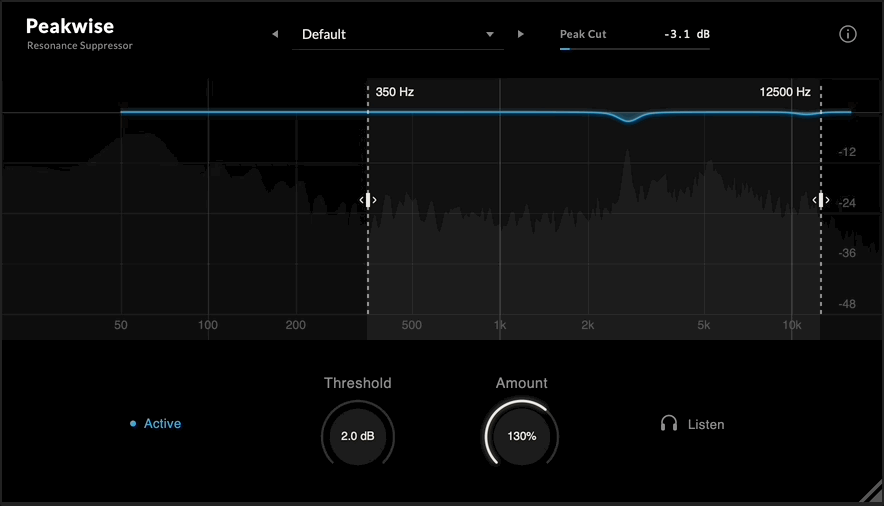
Task: Click the 350 Hz frequency label
Action: [x=395, y=92]
